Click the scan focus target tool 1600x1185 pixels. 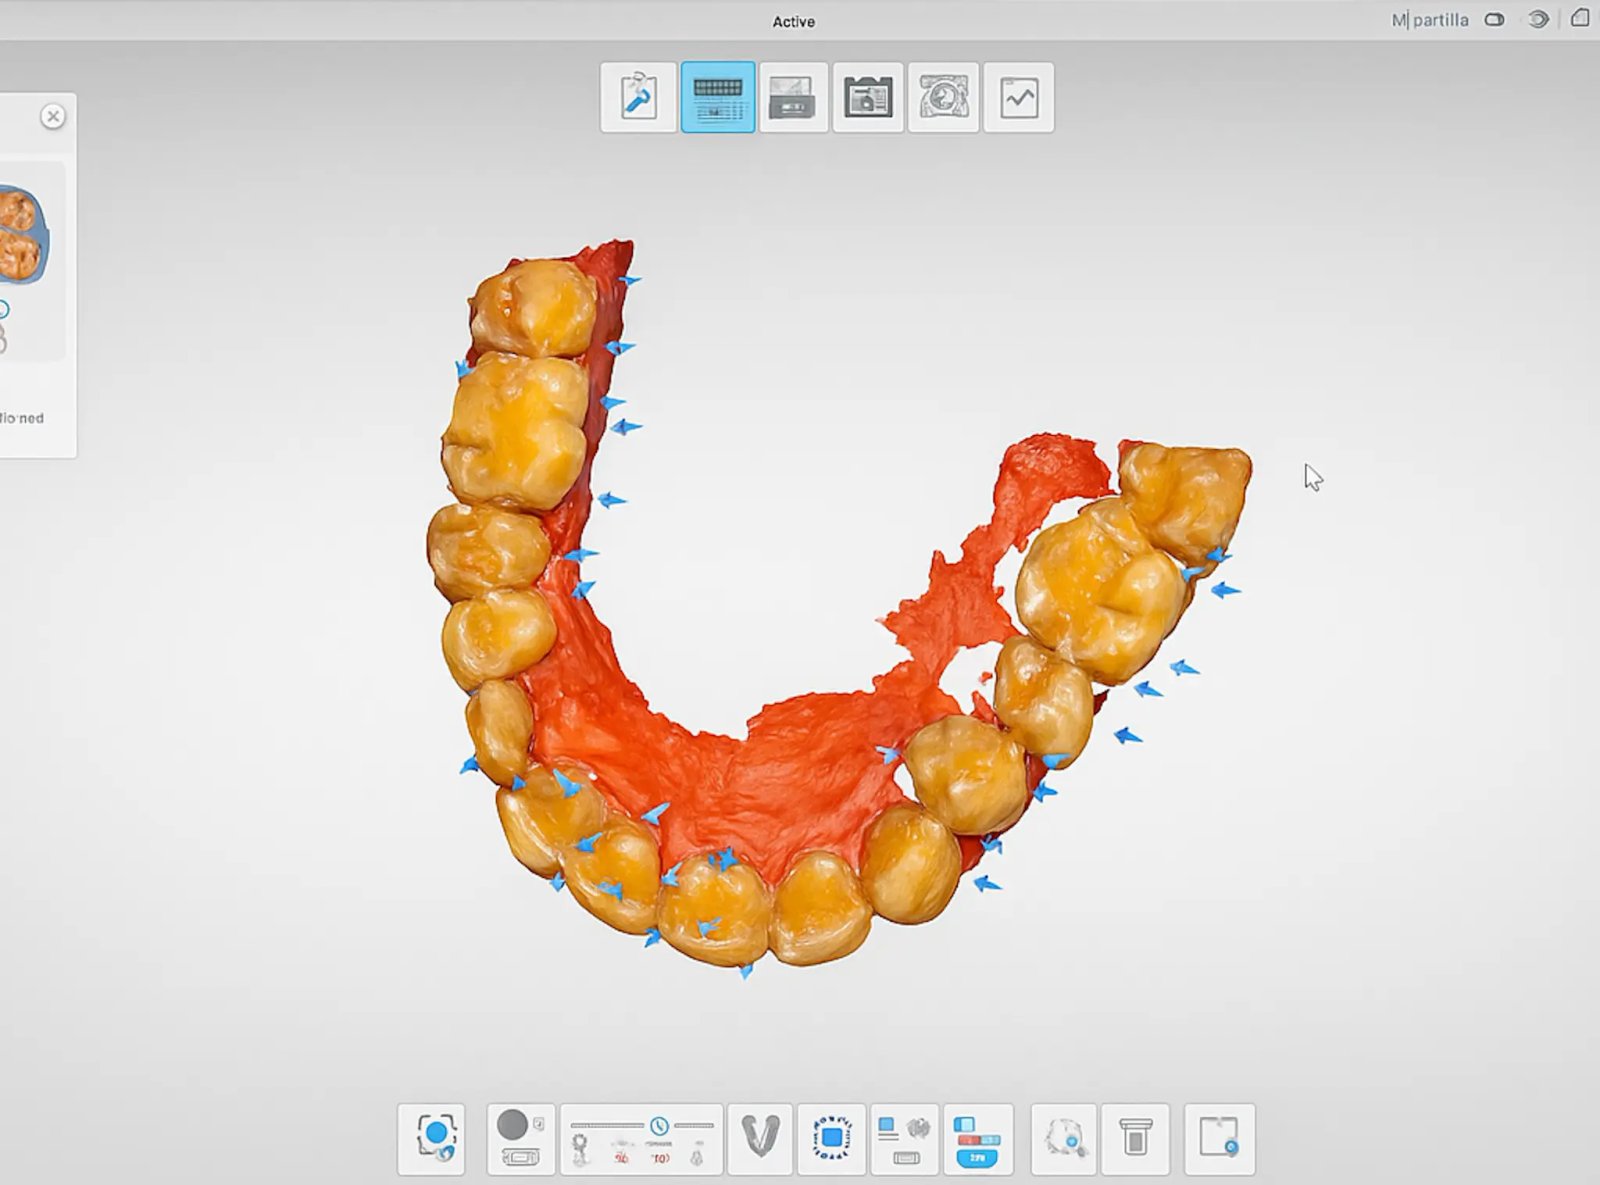click(x=432, y=1139)
